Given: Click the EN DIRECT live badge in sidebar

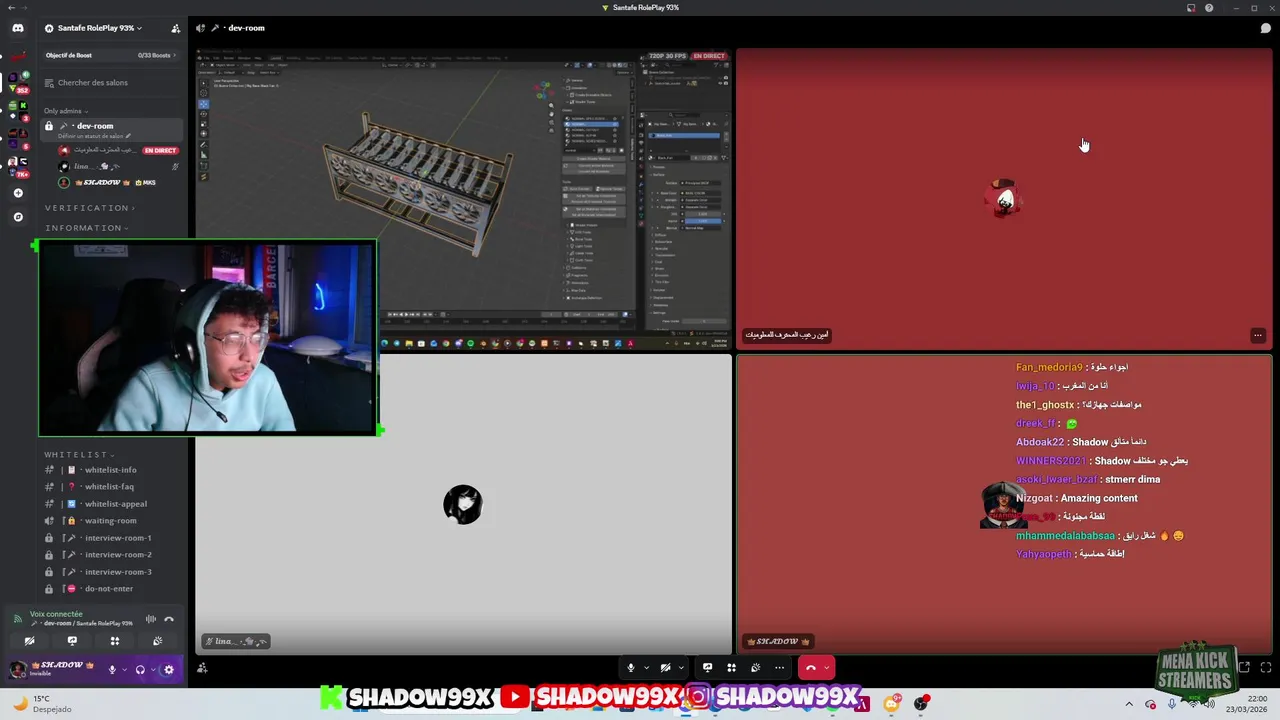Looking at the screenshot, I should click(160, 150).
